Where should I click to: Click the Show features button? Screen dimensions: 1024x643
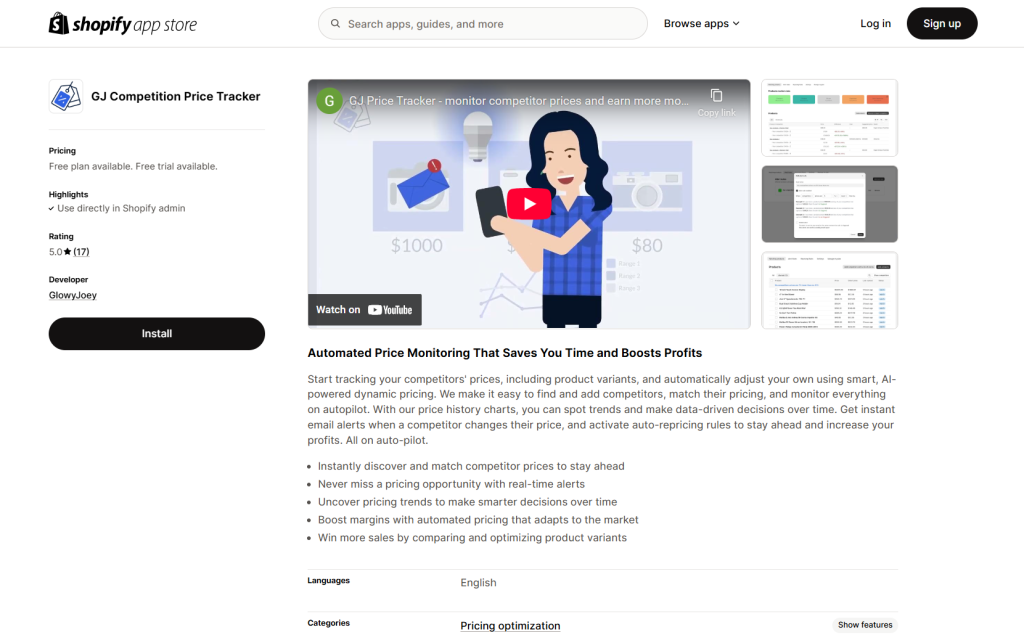point(865,625)
